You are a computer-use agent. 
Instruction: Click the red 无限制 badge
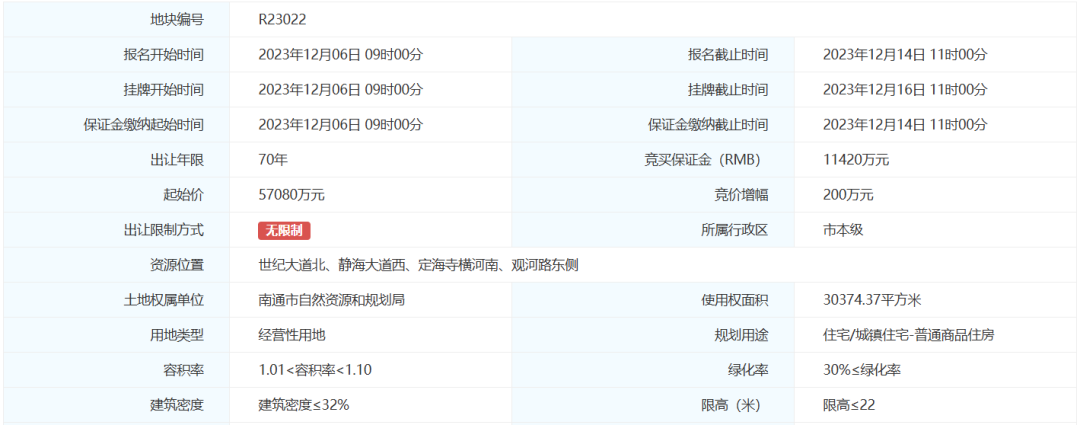point(284,230)
